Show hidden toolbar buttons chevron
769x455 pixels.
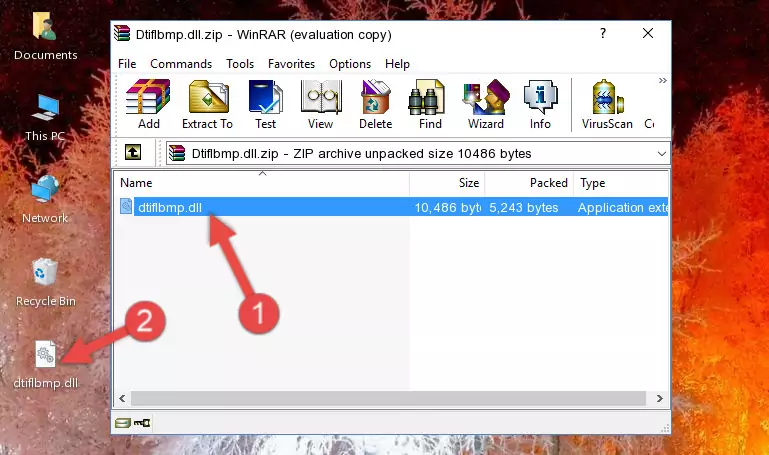[663, 80]
